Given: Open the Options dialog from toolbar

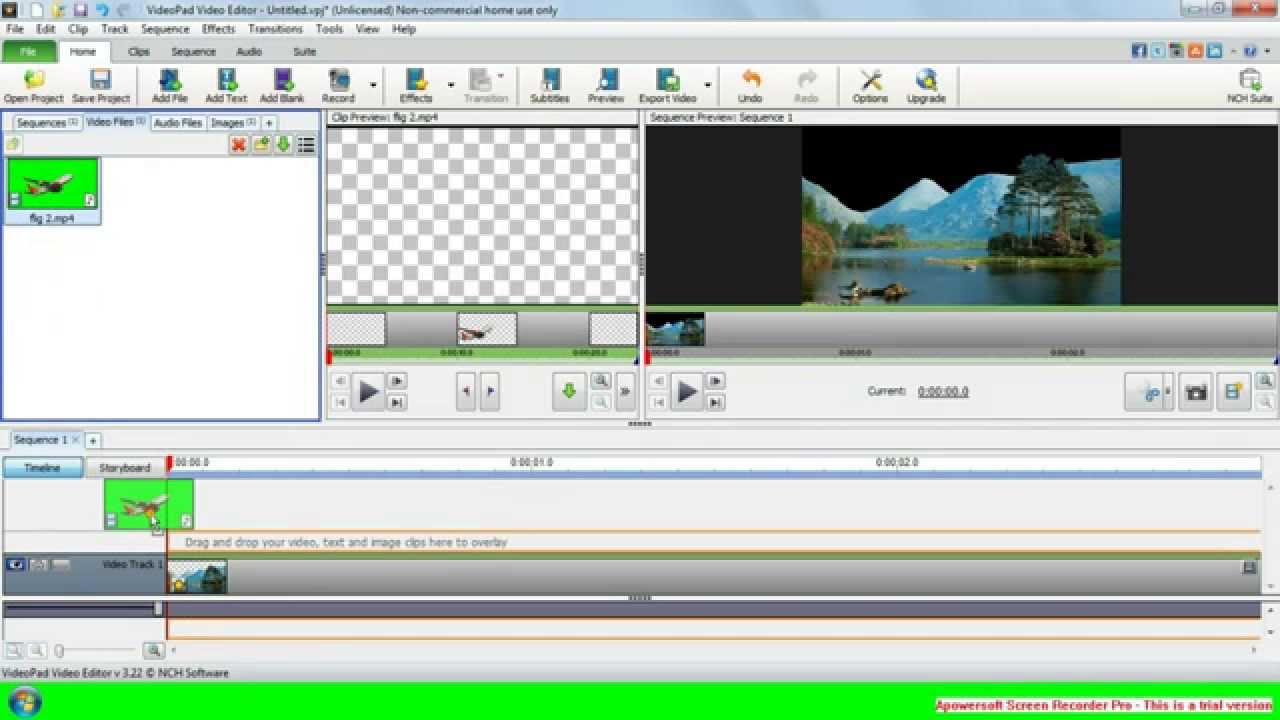Looking at the screenshot, I should pyautogui.click(x=870, y=87).
